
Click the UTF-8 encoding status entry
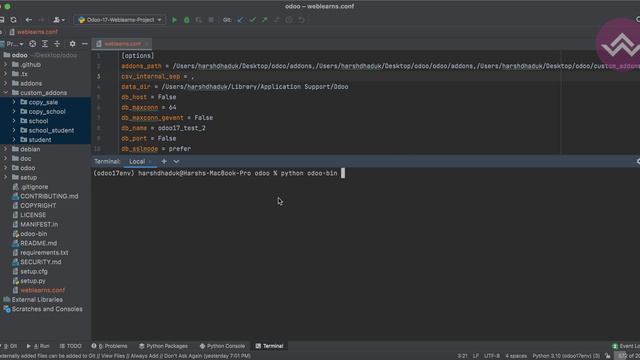pos(492,356)
